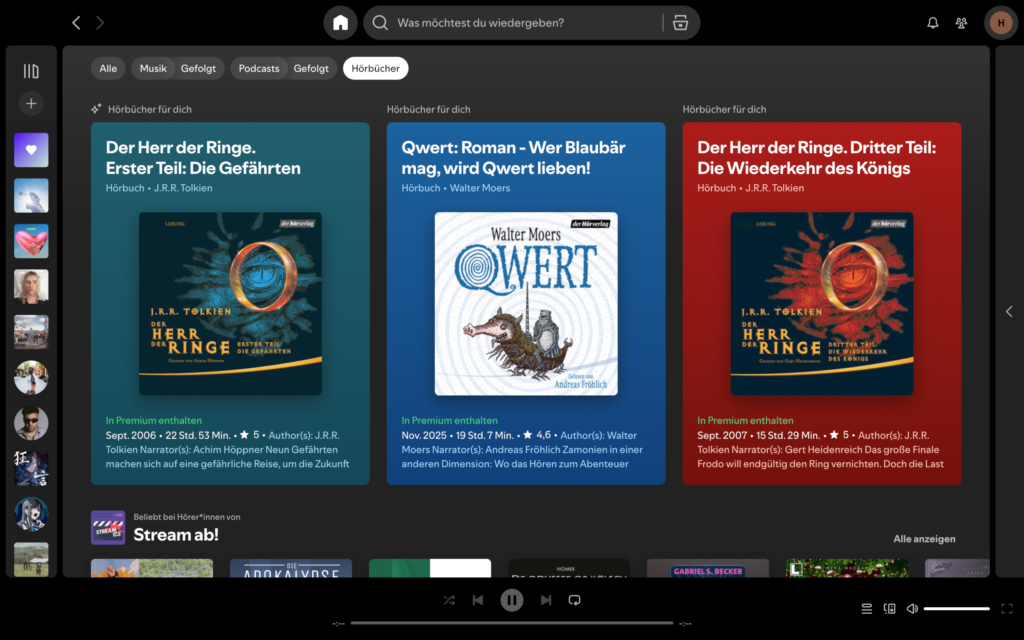Open the Qwert audiobook cover
1024x640 pixels.
(x=525, y=303)
